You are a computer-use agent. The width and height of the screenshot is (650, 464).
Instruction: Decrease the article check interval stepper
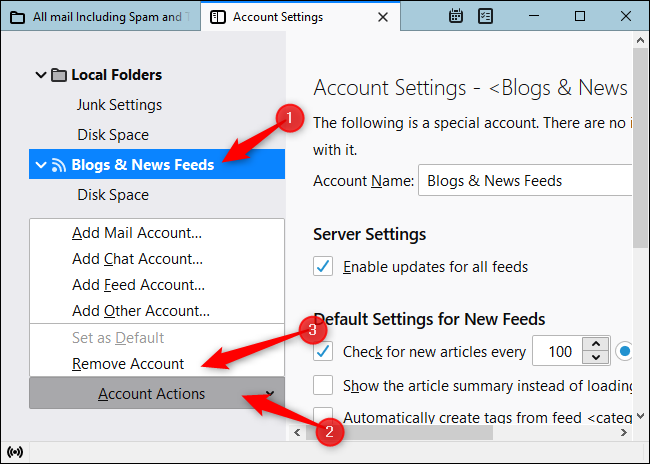tap(596, 358)
